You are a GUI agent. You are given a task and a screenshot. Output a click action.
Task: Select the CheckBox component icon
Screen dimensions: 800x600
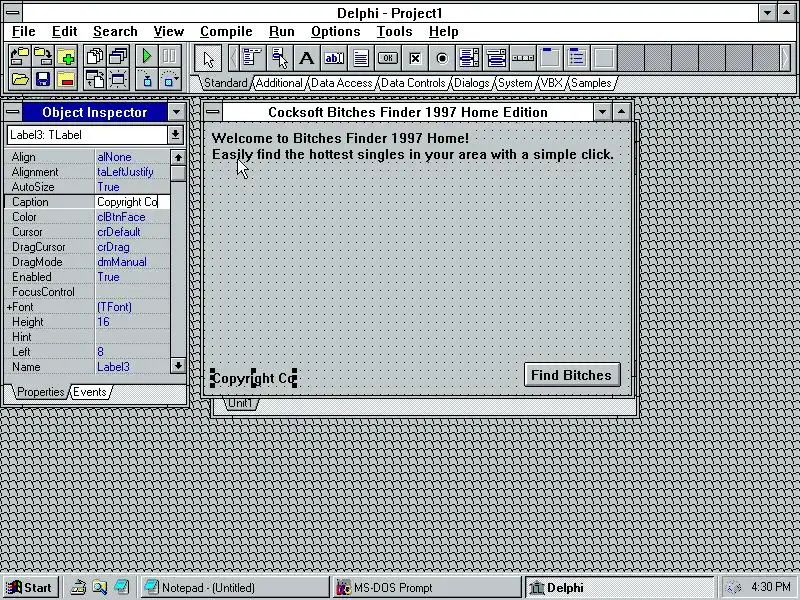(x=415, y=58)
